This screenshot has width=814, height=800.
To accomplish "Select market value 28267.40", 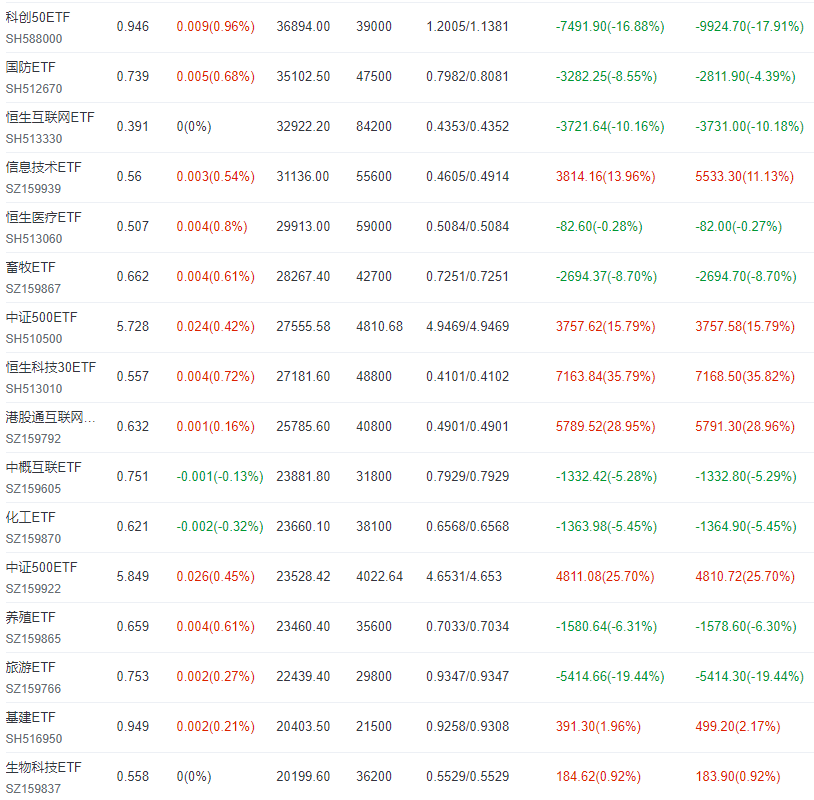I will [x=303, y=276].
